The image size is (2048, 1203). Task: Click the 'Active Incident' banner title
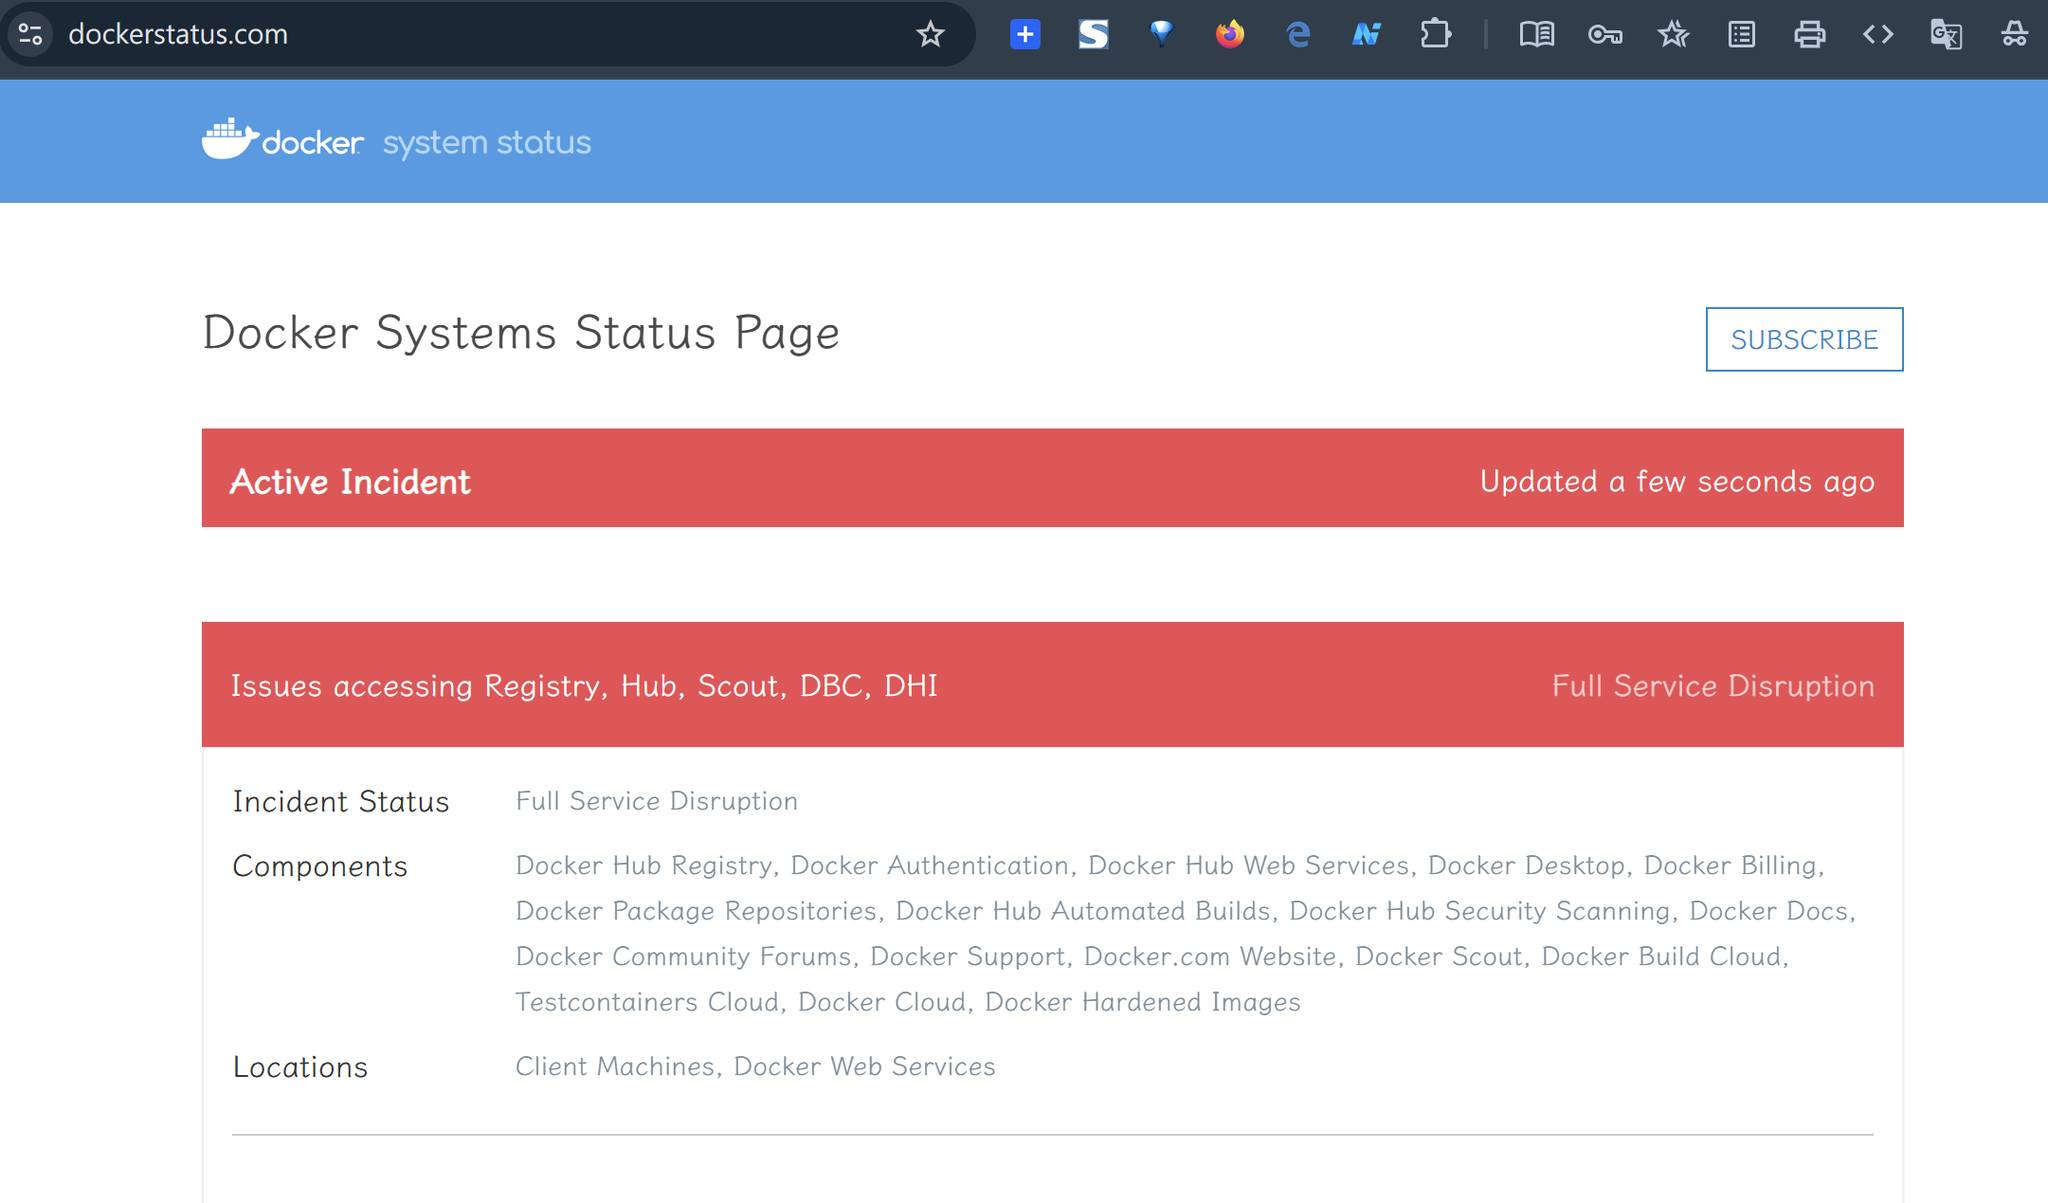pos(350,482)
